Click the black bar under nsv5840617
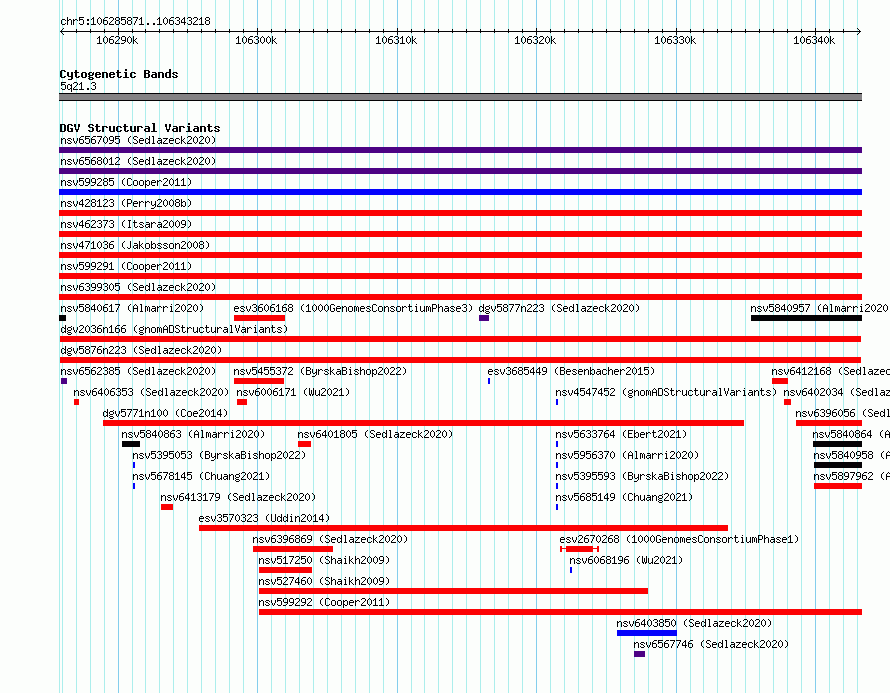Viewport: 890px width, 693px height. (x=62, y=318)
